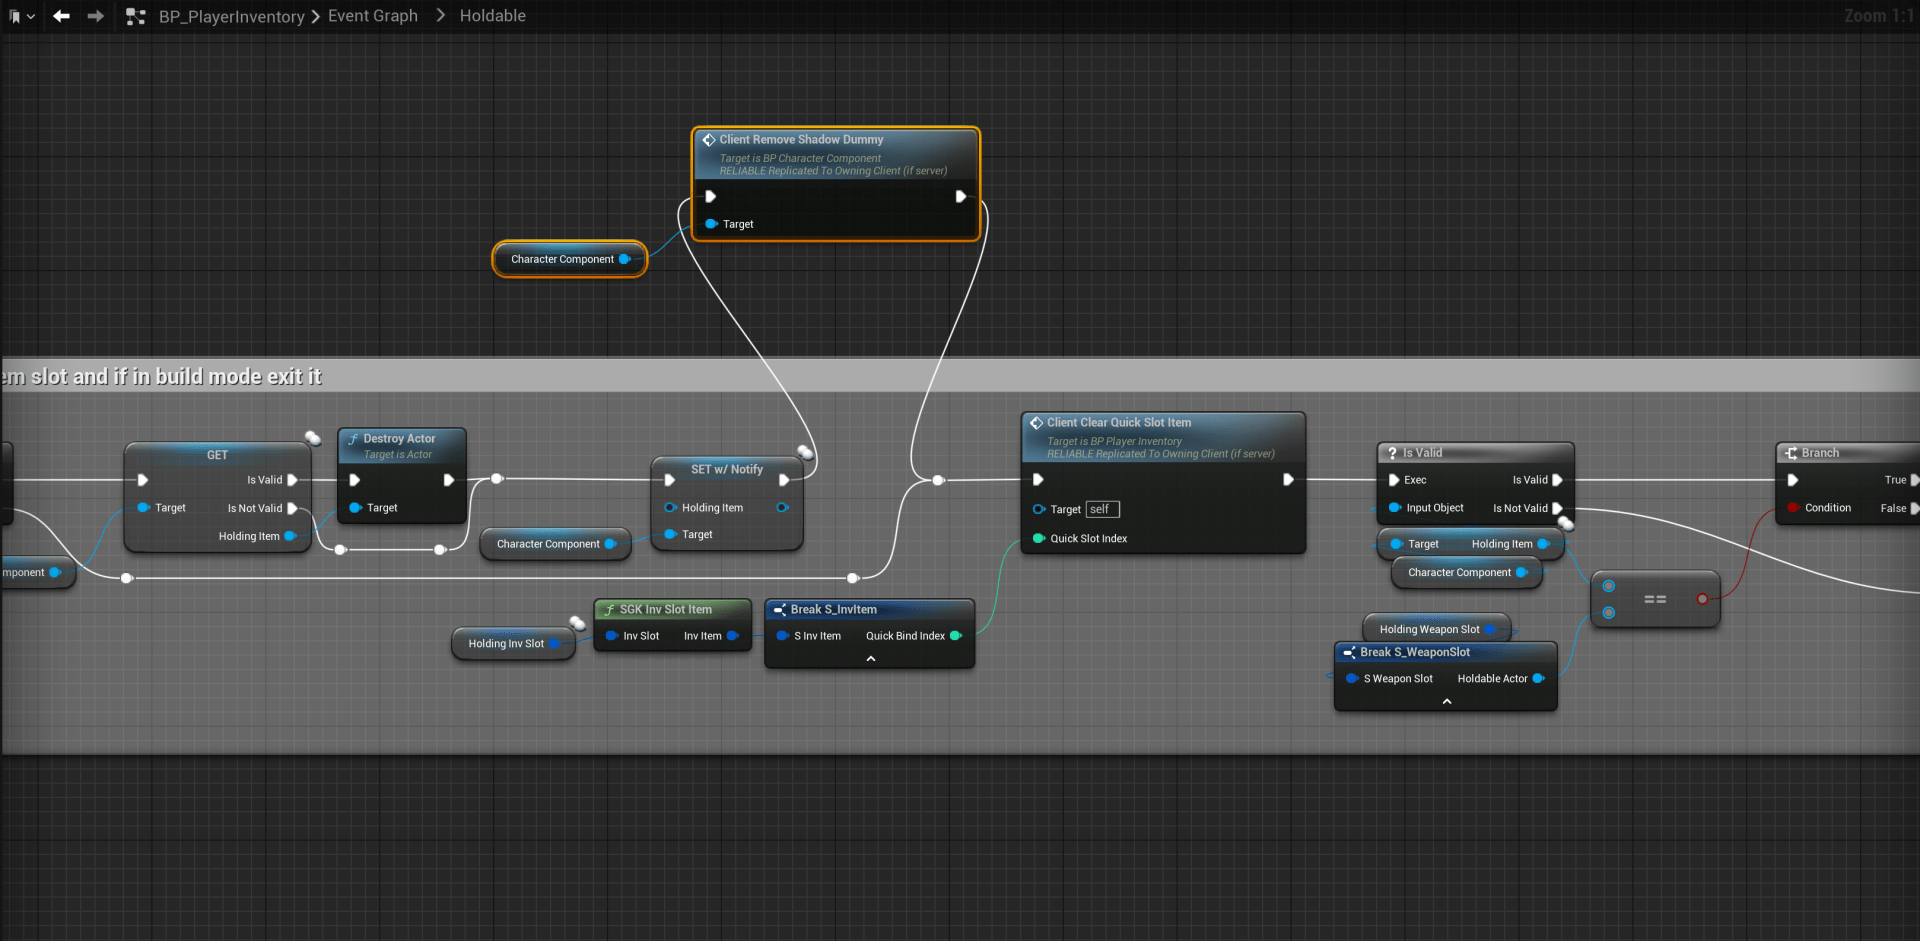Screen dimensions: 1920x941
Task: Expand the Break S_InvItem node pins
Action: 870,659
